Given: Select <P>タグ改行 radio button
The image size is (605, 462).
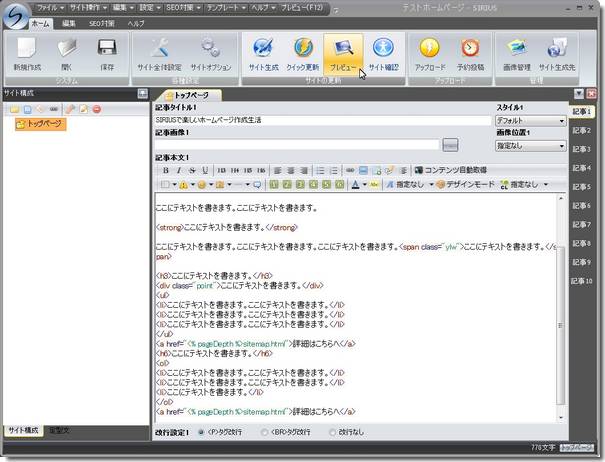Looking at the screenshot, I should coord(201,432).
